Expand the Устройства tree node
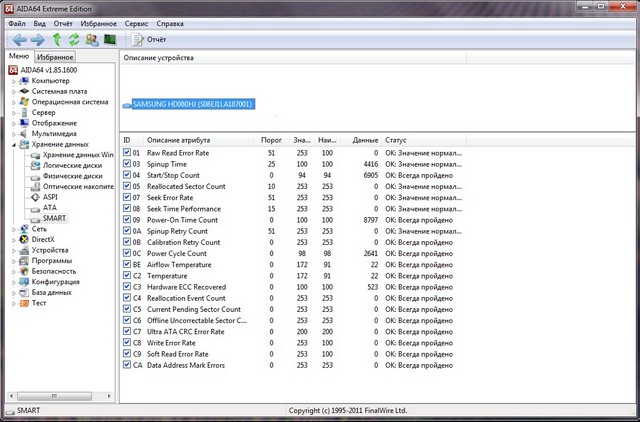Viewport: 640px width, 422px height. coord(13,251)
